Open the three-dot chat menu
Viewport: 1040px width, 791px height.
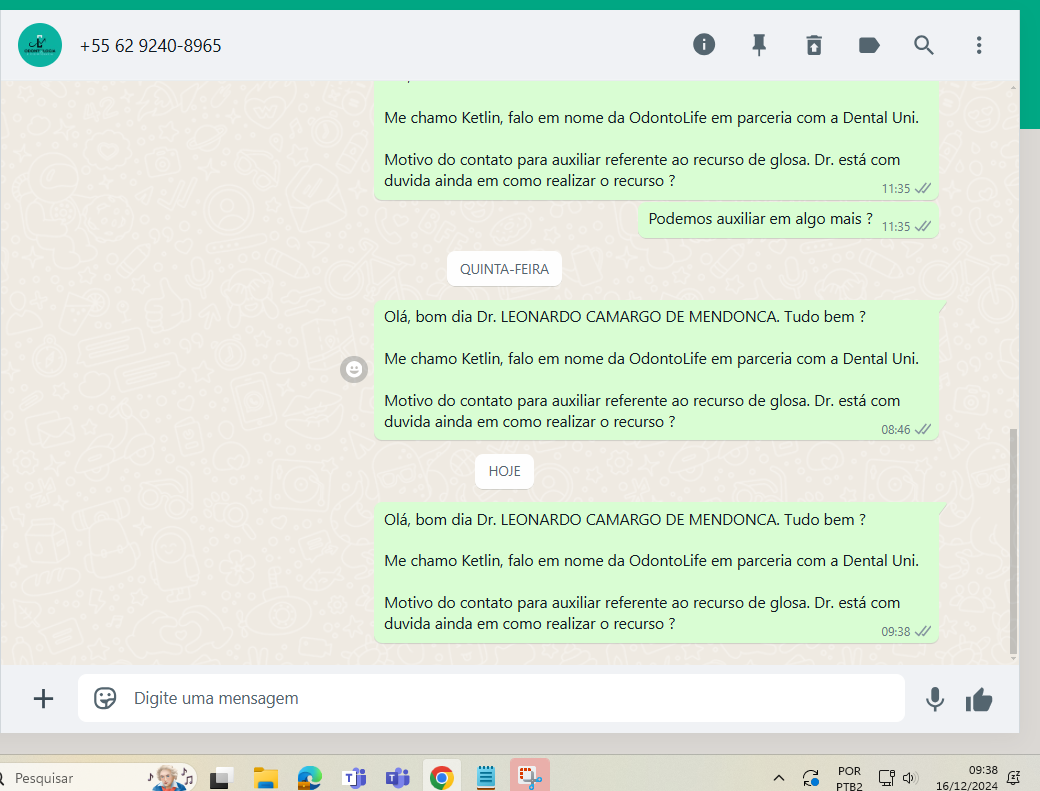[x=979, y=45]
